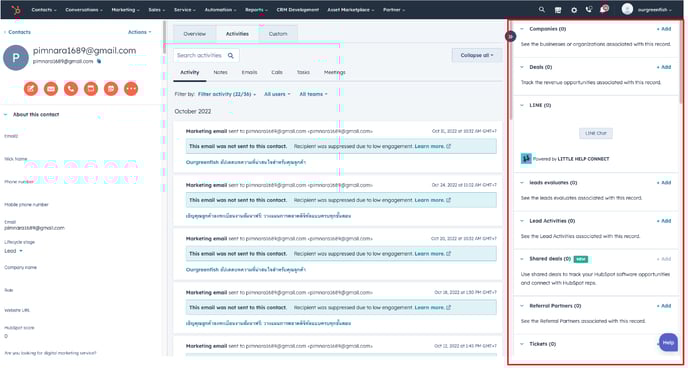Select the Emails activity tab
Screen dimensions: 688x372
[249, 72]
